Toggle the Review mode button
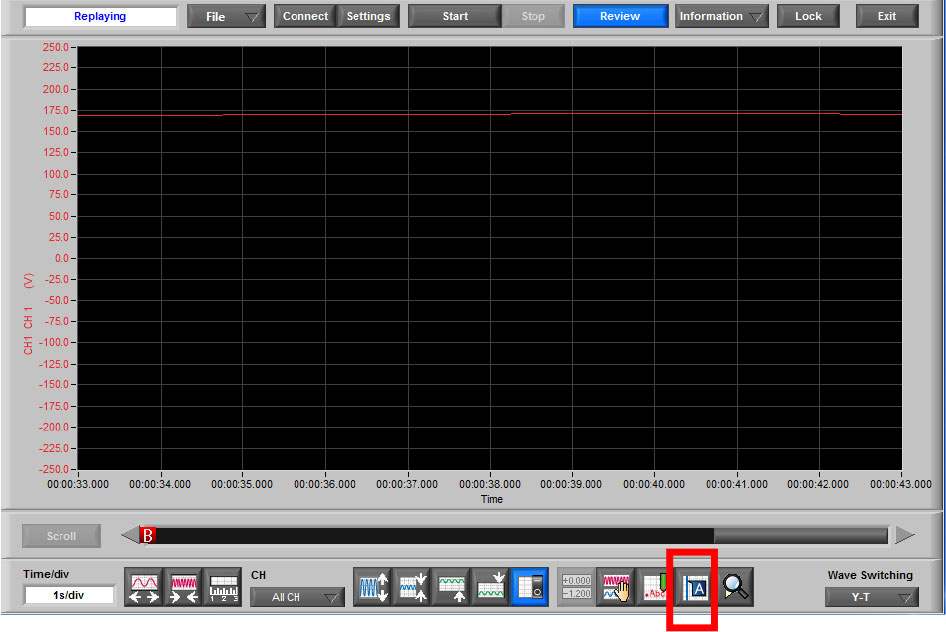The width and height of the screenshot is (946, 632). pyautogui.click(x=620, y=17)
